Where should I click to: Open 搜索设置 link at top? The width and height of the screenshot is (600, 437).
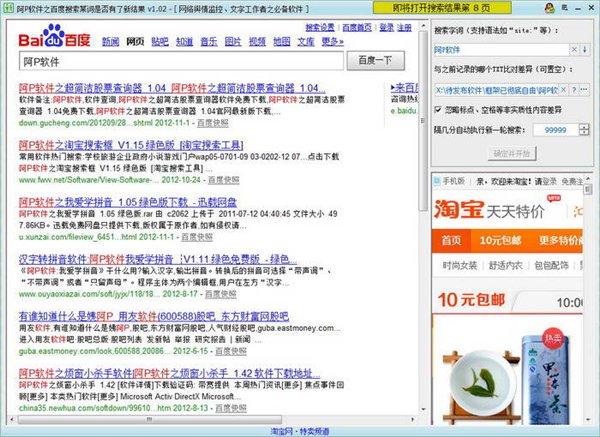(x=320, y=28)
